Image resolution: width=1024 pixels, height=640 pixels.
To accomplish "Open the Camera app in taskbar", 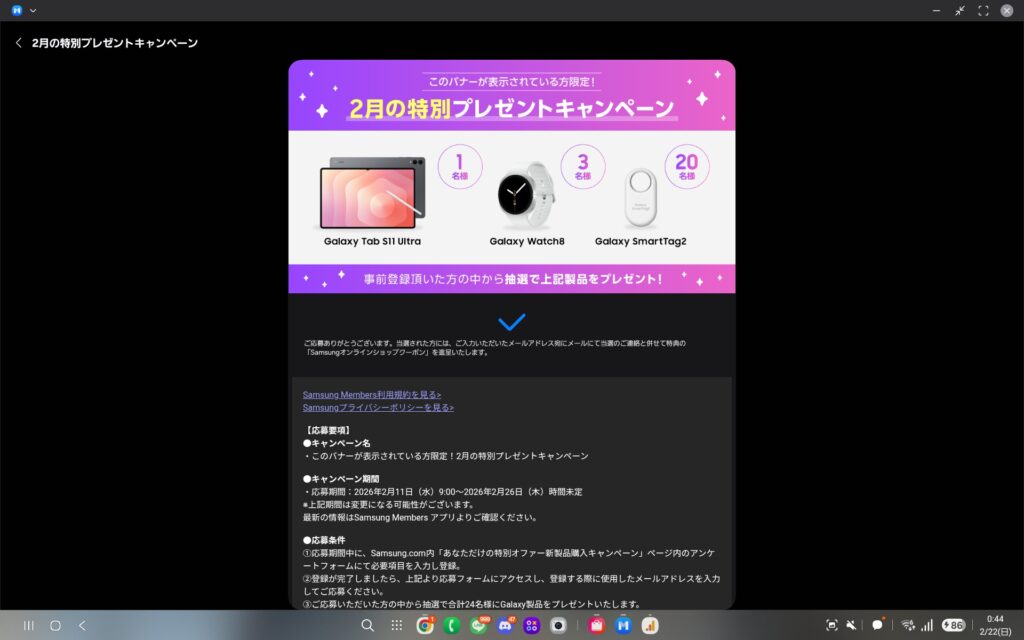I will (x=558, y=625).
